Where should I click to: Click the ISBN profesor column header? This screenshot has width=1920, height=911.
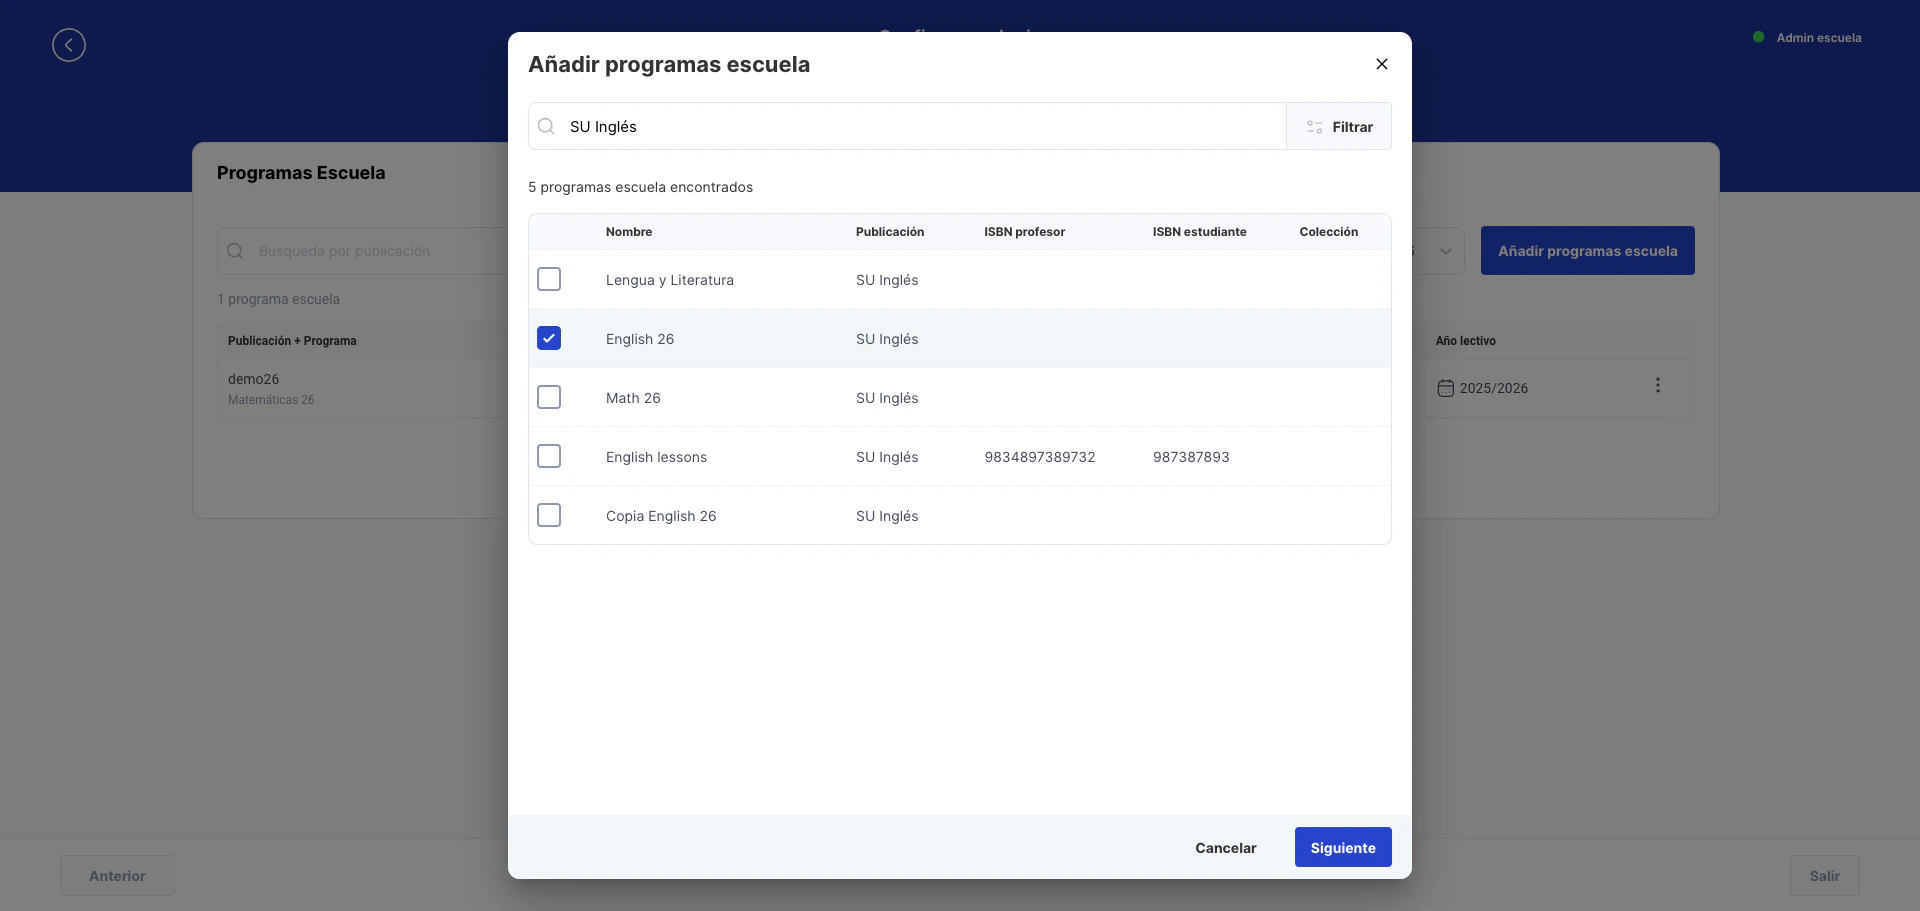coord(1024,232)
